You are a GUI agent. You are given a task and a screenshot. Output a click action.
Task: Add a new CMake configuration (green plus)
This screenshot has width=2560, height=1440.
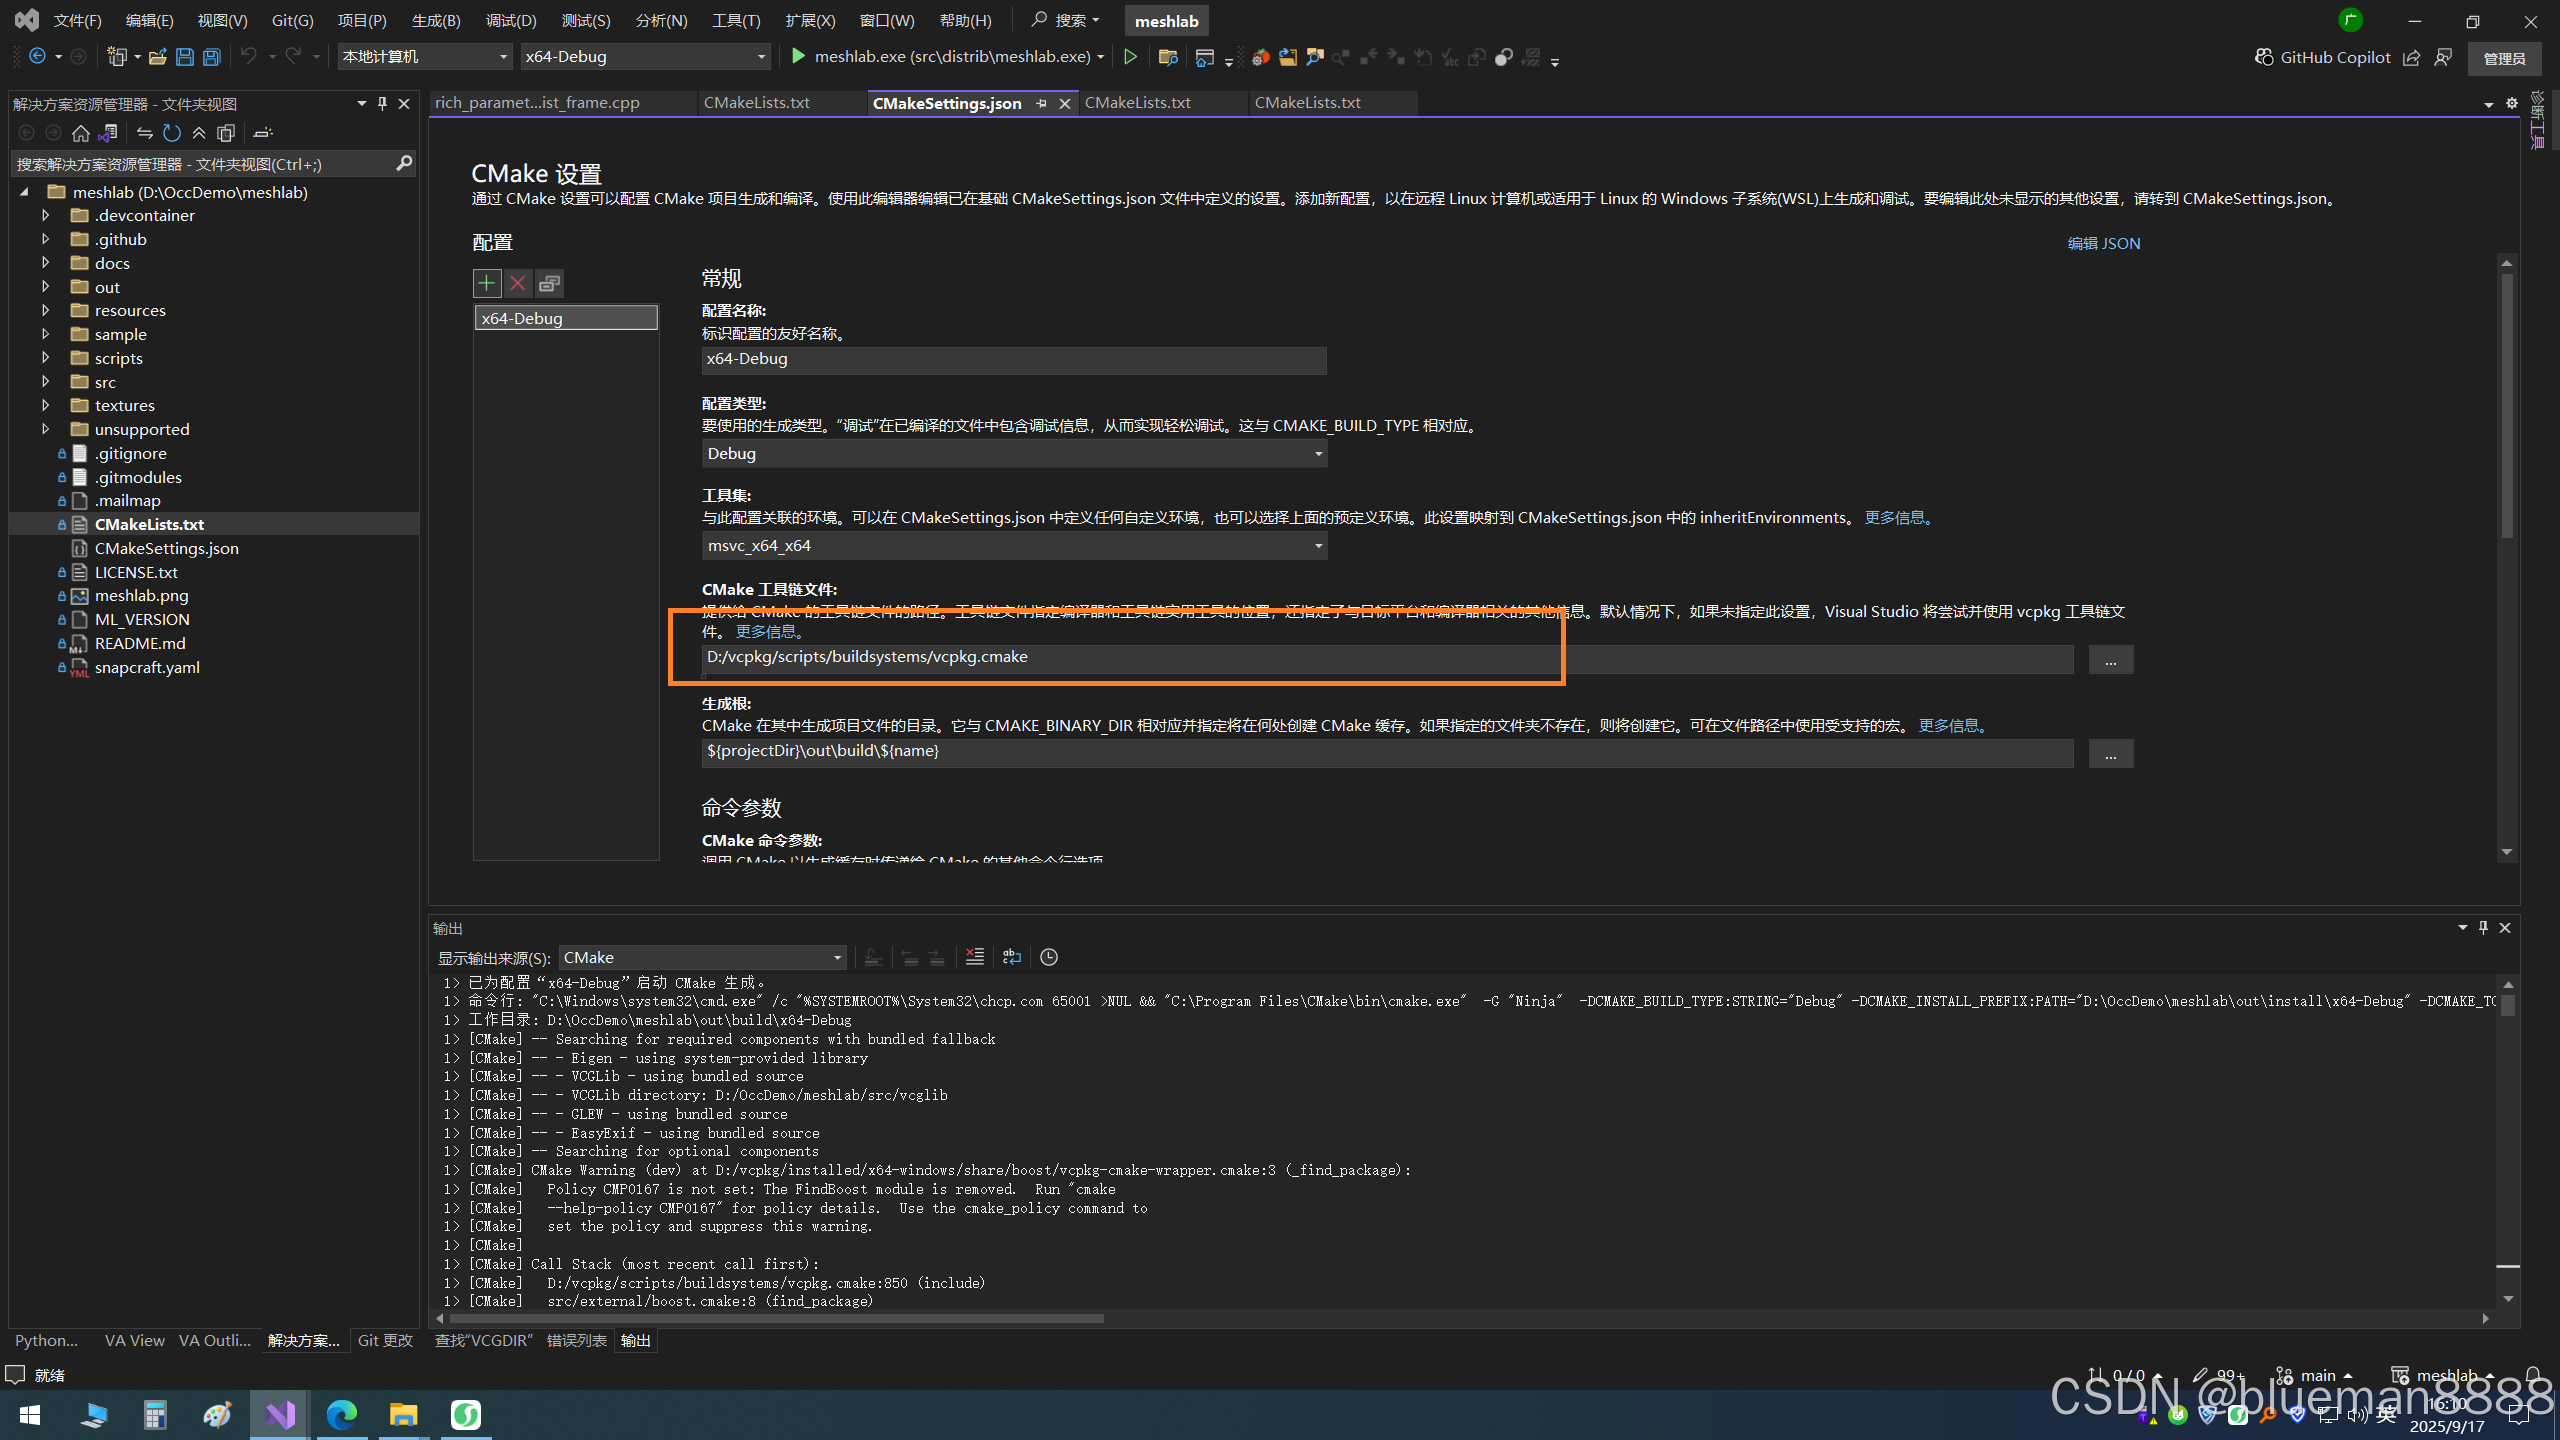point(487,283)
